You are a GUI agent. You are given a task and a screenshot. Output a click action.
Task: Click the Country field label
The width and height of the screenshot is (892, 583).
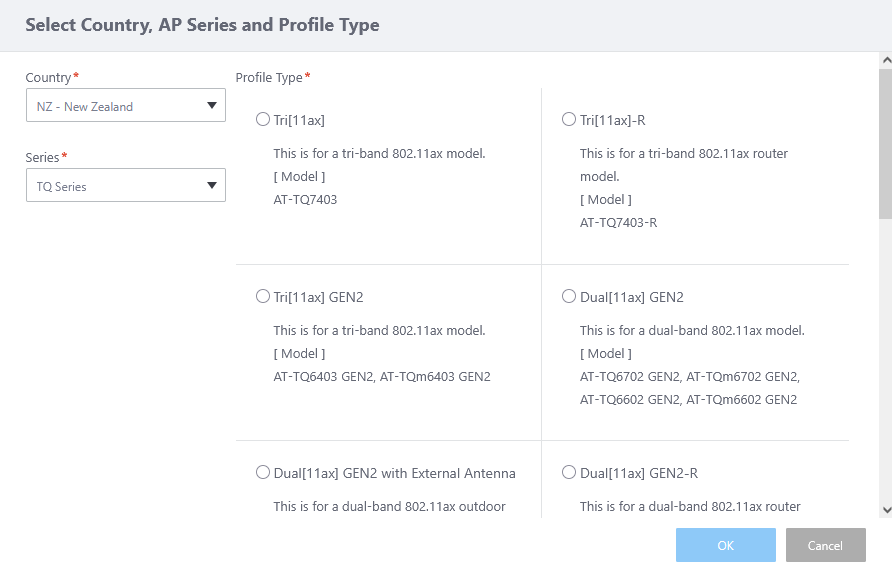pos(48,78)
